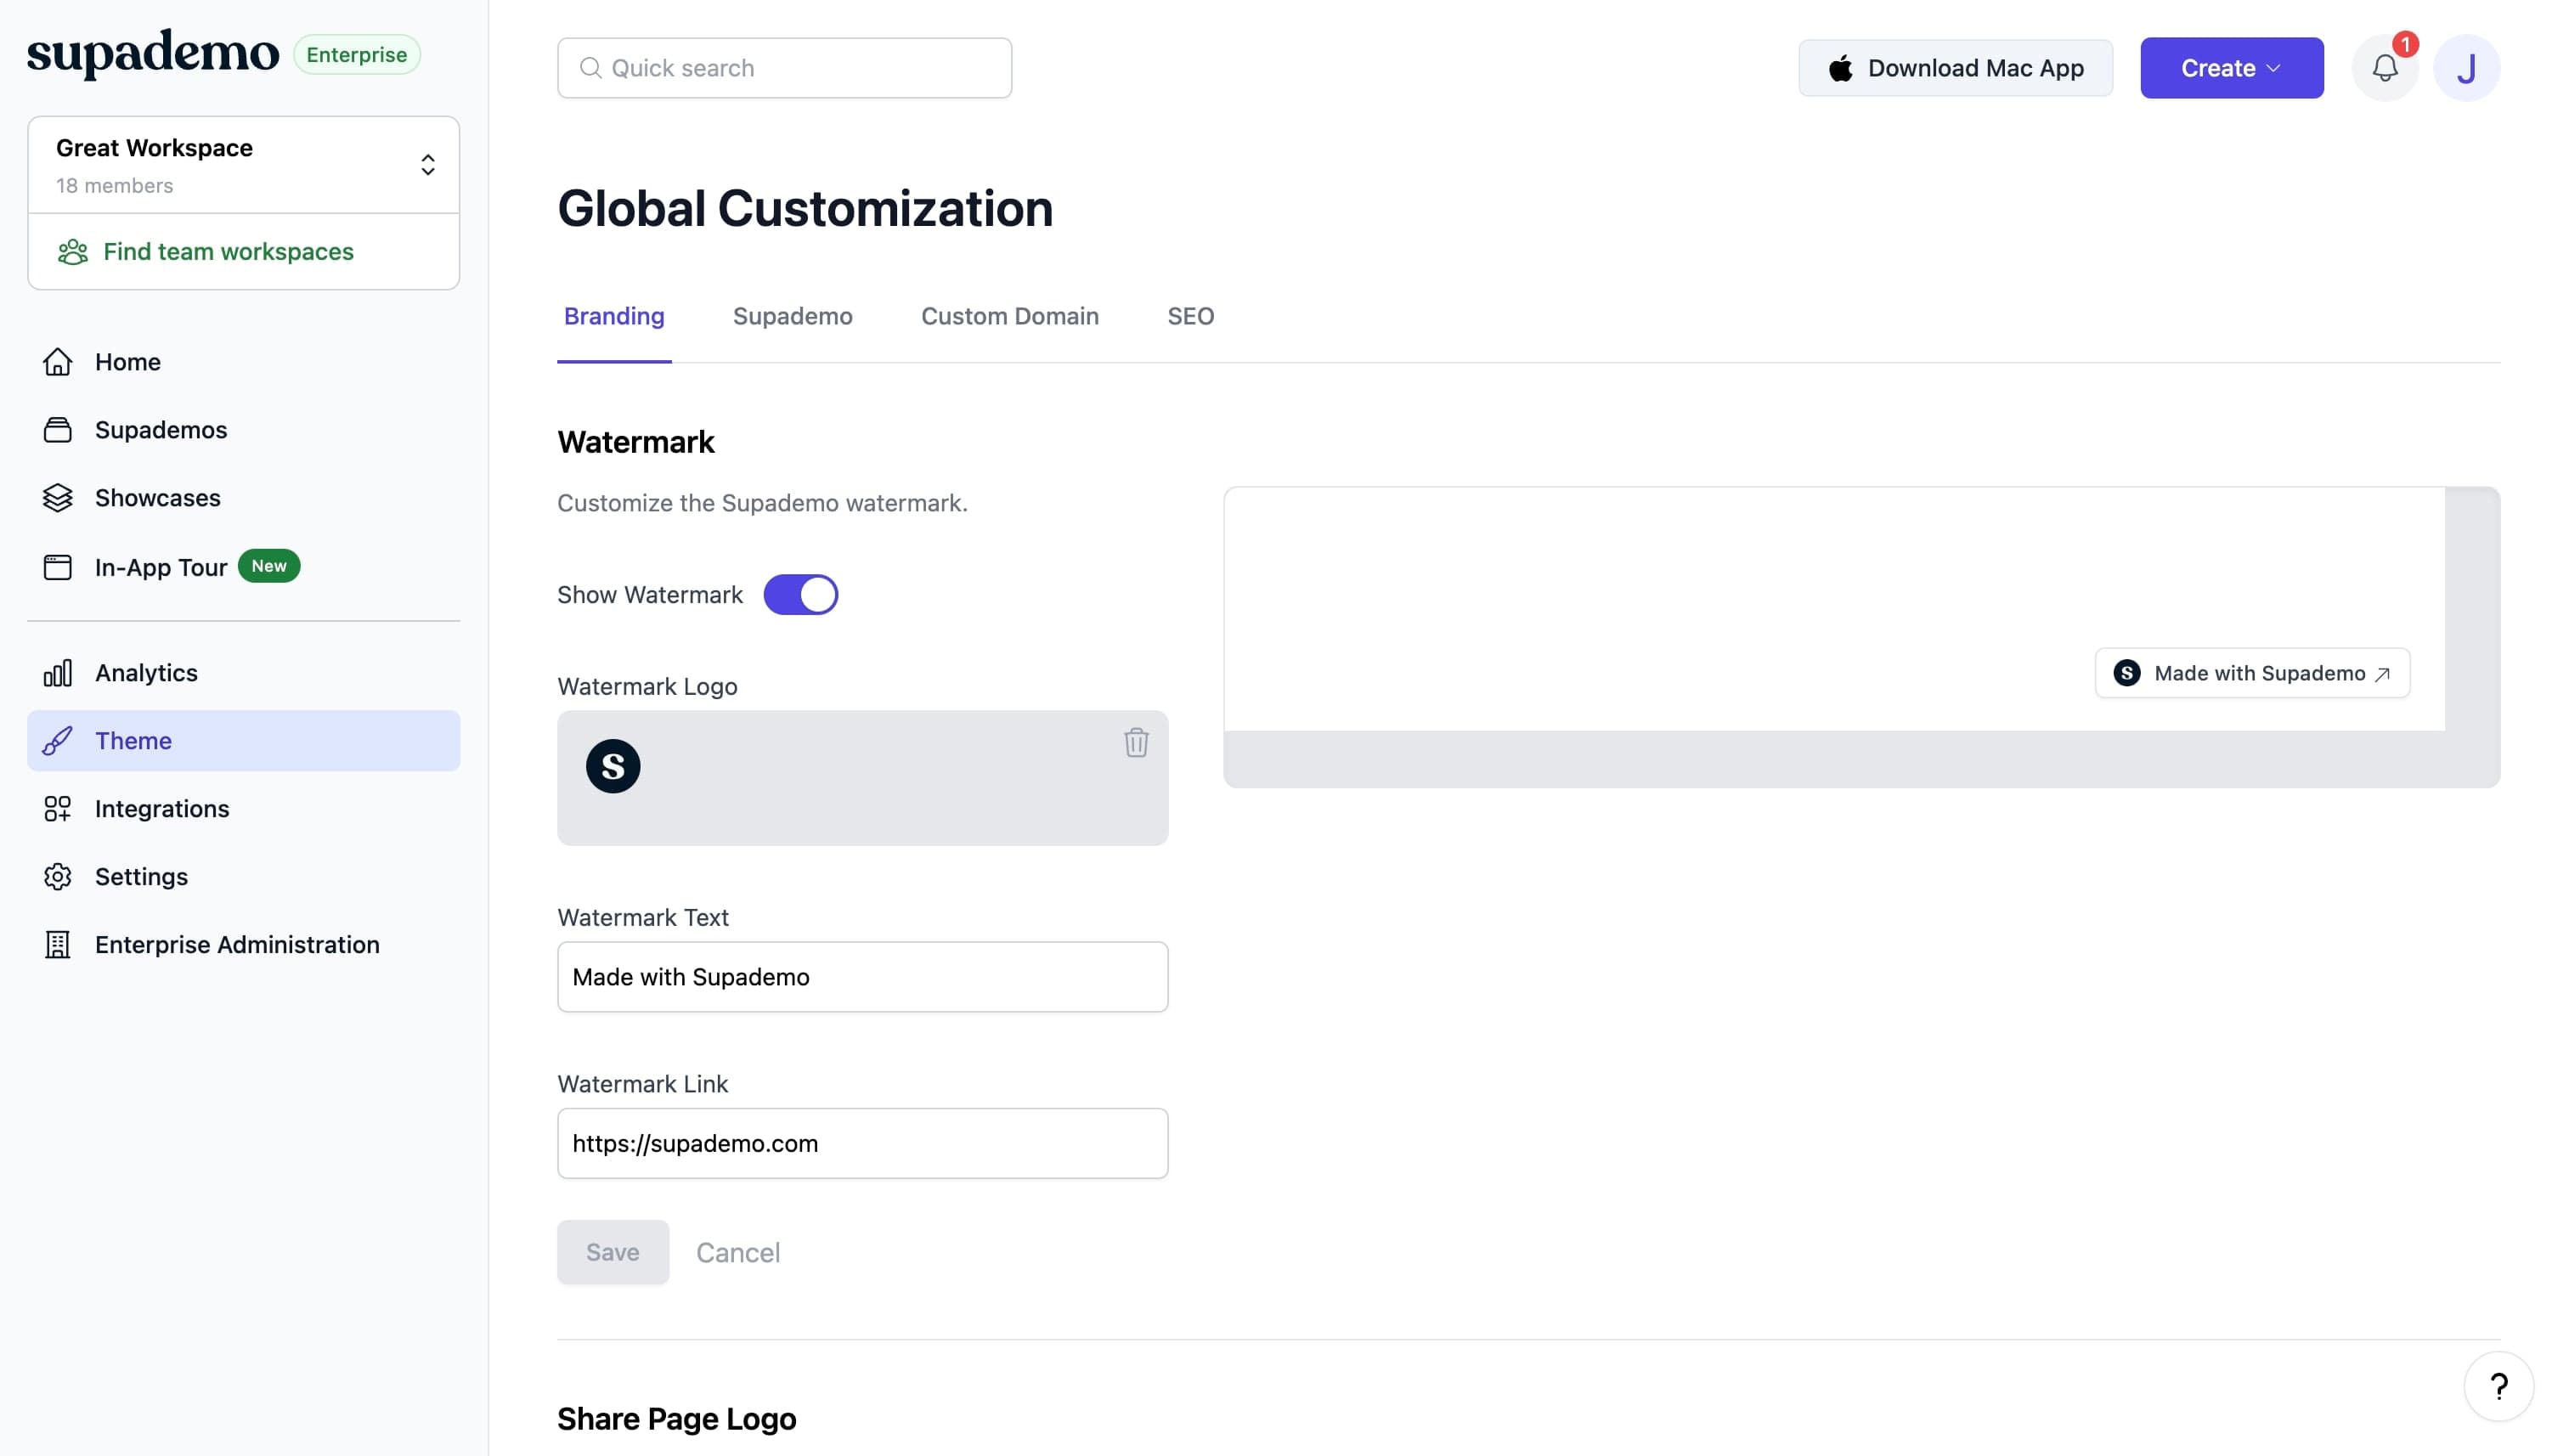Viewport: 2569px width, 1456px height.
Task: Click the help question mark button
Action: 2498,1386
